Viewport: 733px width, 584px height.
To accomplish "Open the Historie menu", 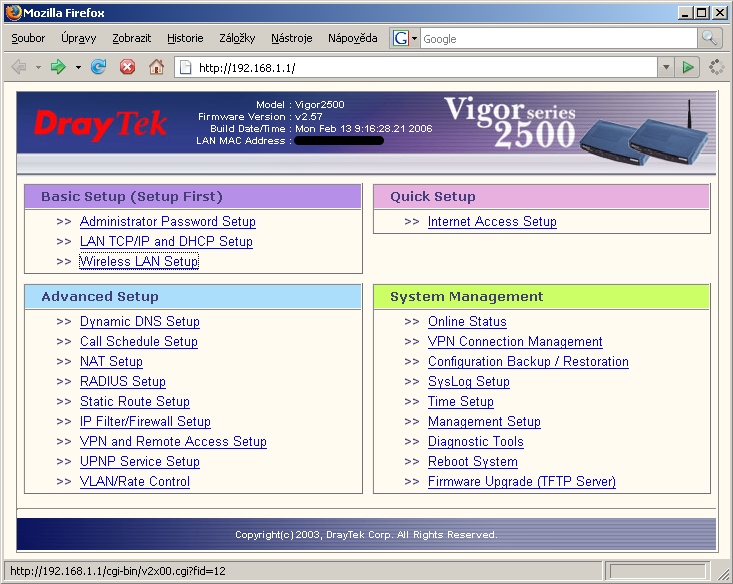I will point(185,38).
